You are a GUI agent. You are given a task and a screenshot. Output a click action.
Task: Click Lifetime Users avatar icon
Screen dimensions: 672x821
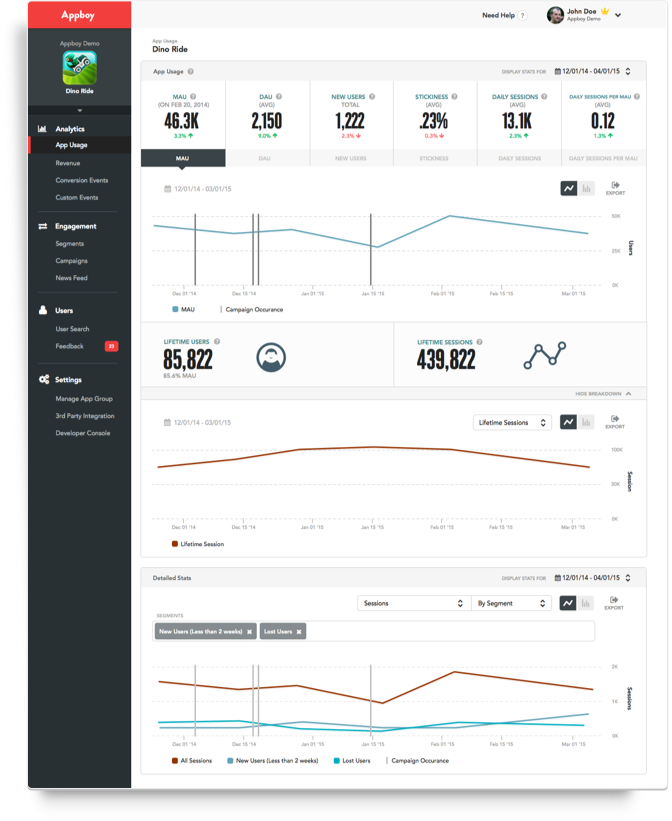click(x=271, y=358)
